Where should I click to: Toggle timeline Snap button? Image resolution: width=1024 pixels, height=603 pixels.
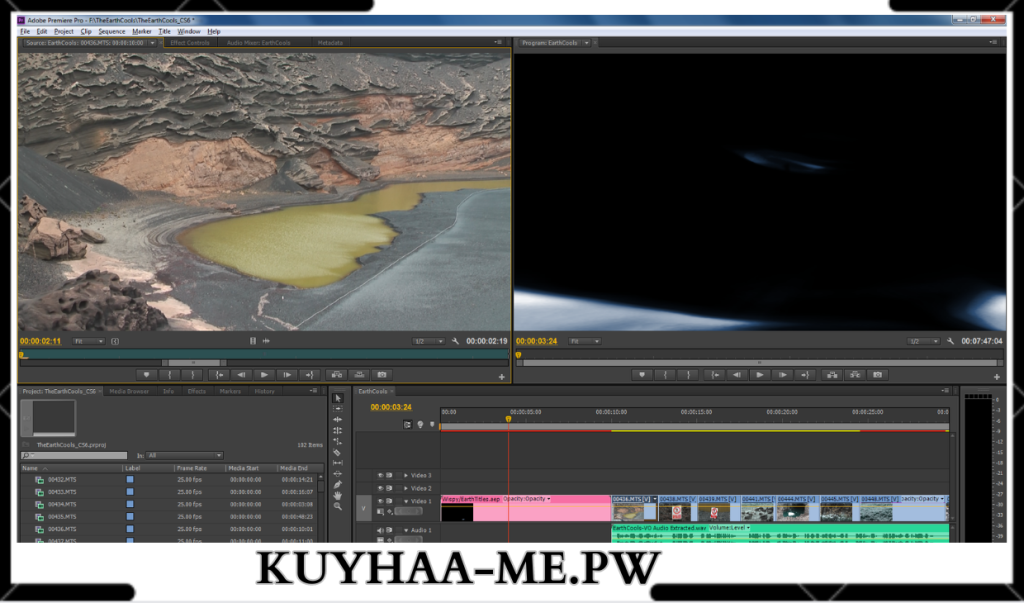[408, 425]
